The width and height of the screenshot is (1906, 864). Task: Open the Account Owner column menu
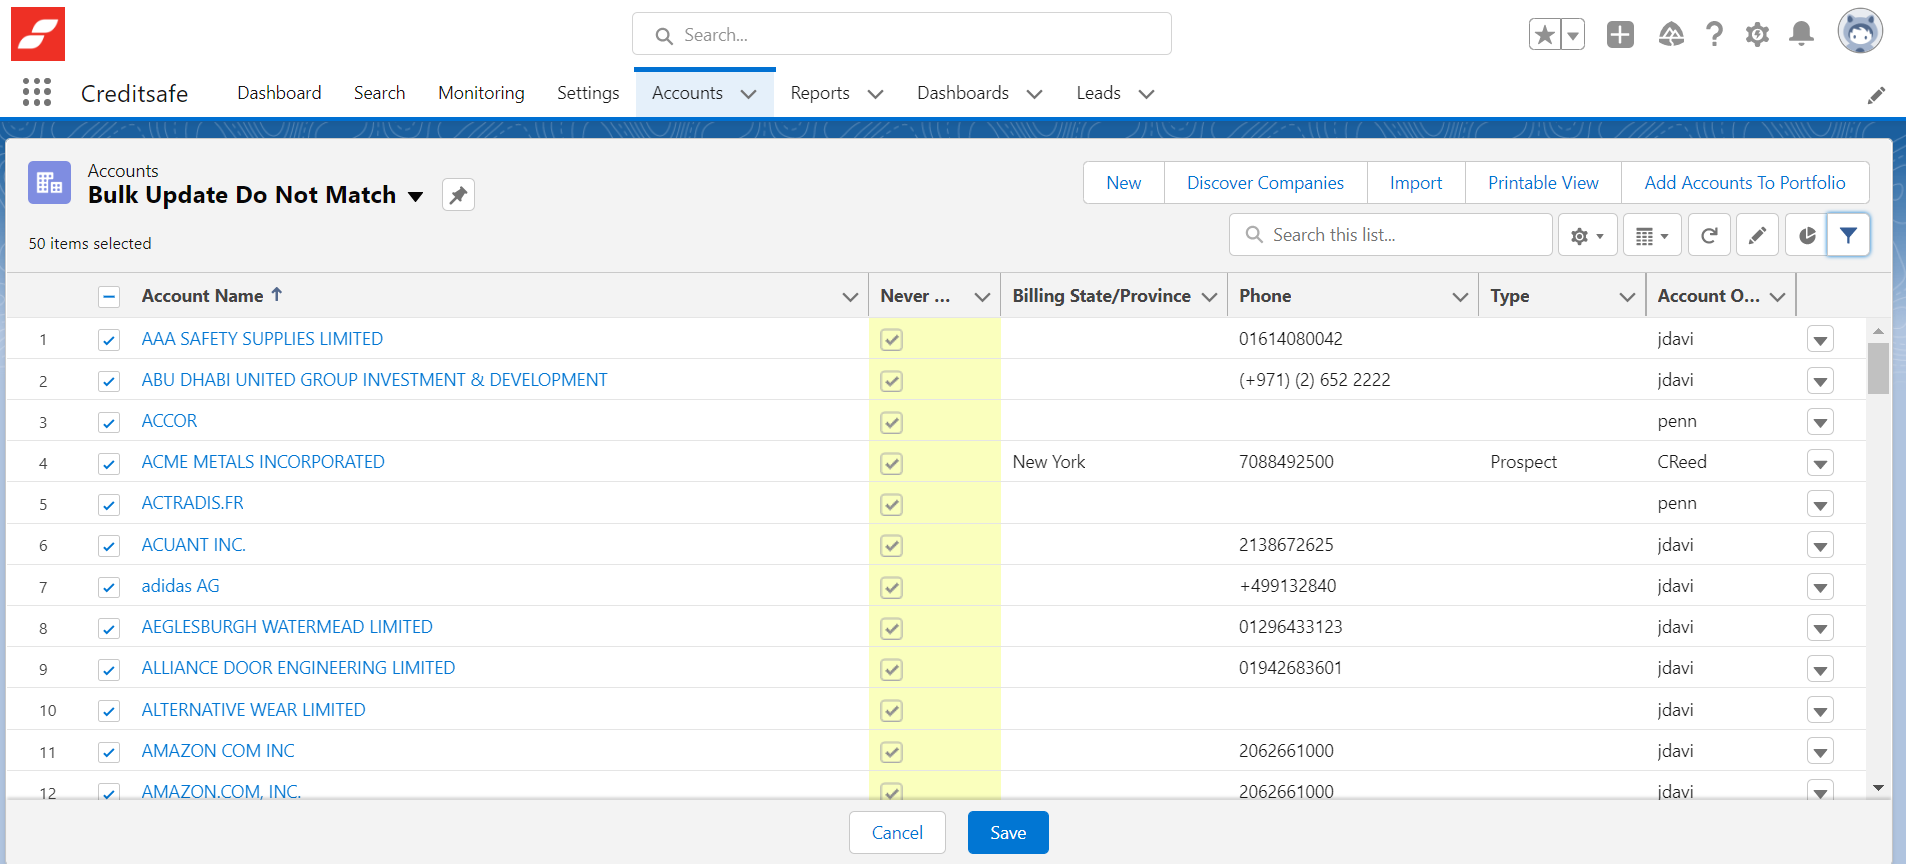(x=1777, y=297)
